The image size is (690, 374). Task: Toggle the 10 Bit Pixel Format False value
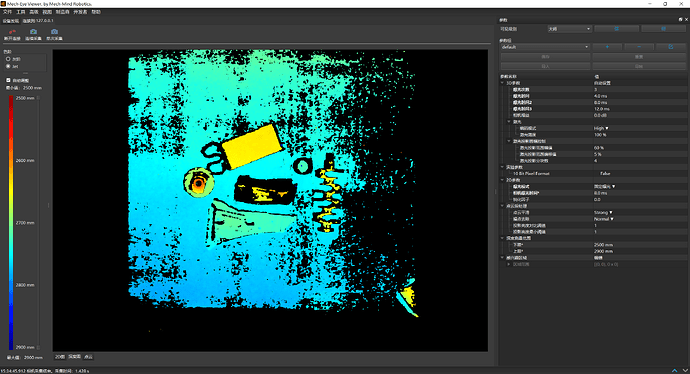(x=605, y=173)
